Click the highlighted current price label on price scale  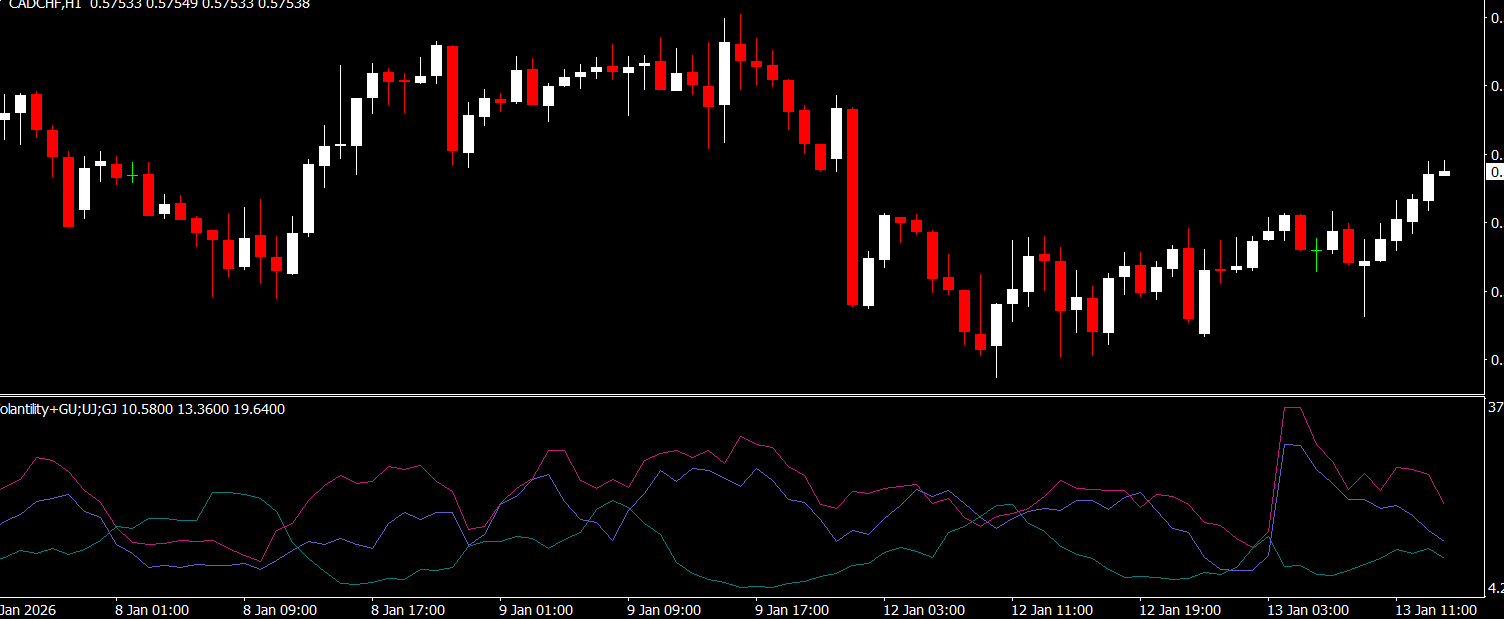click(x=1495, y=172)
